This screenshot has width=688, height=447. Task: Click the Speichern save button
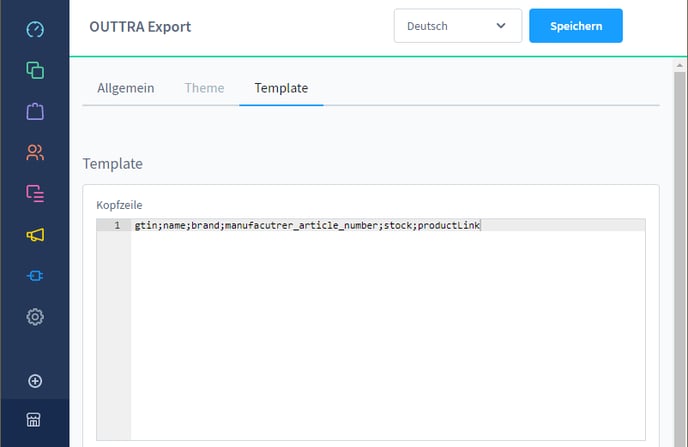(x=576, y=26)
